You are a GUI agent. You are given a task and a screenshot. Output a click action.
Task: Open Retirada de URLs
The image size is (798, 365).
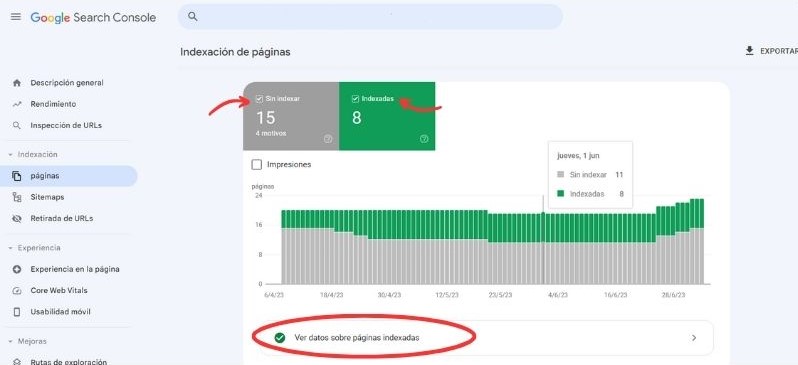point(62,218)
